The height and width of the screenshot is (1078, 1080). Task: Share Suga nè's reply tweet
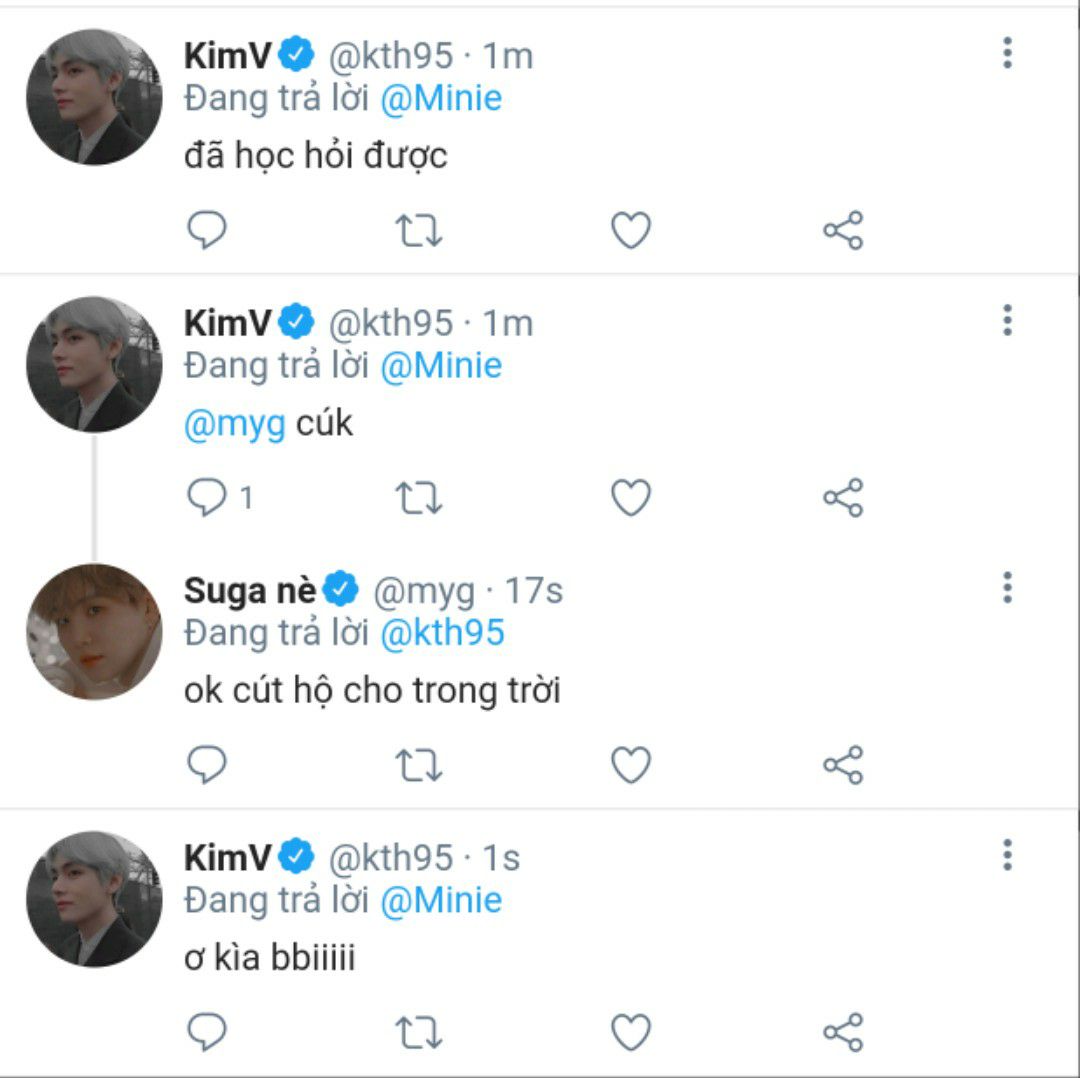point(843,766)
